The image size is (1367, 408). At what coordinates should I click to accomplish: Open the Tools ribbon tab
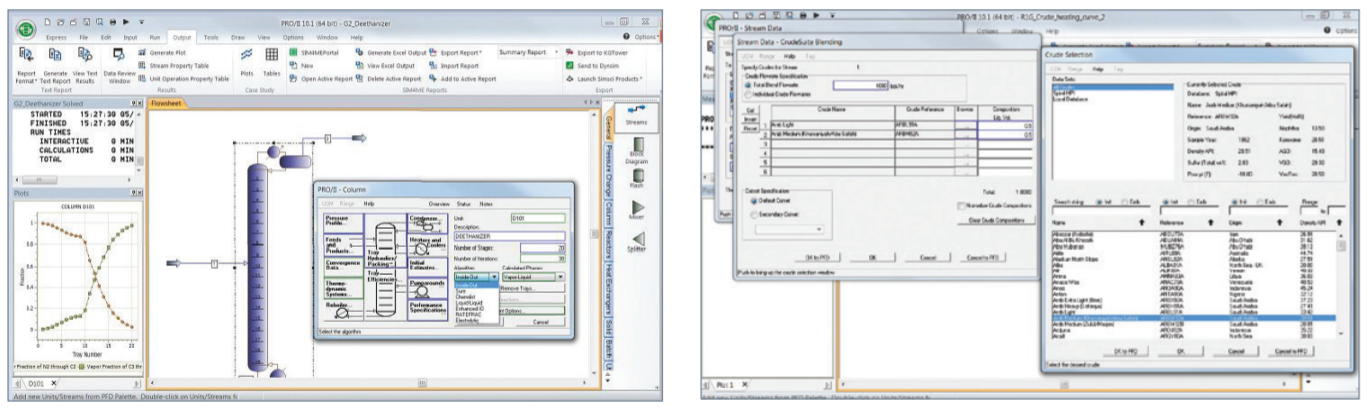[x=211, y=36]
